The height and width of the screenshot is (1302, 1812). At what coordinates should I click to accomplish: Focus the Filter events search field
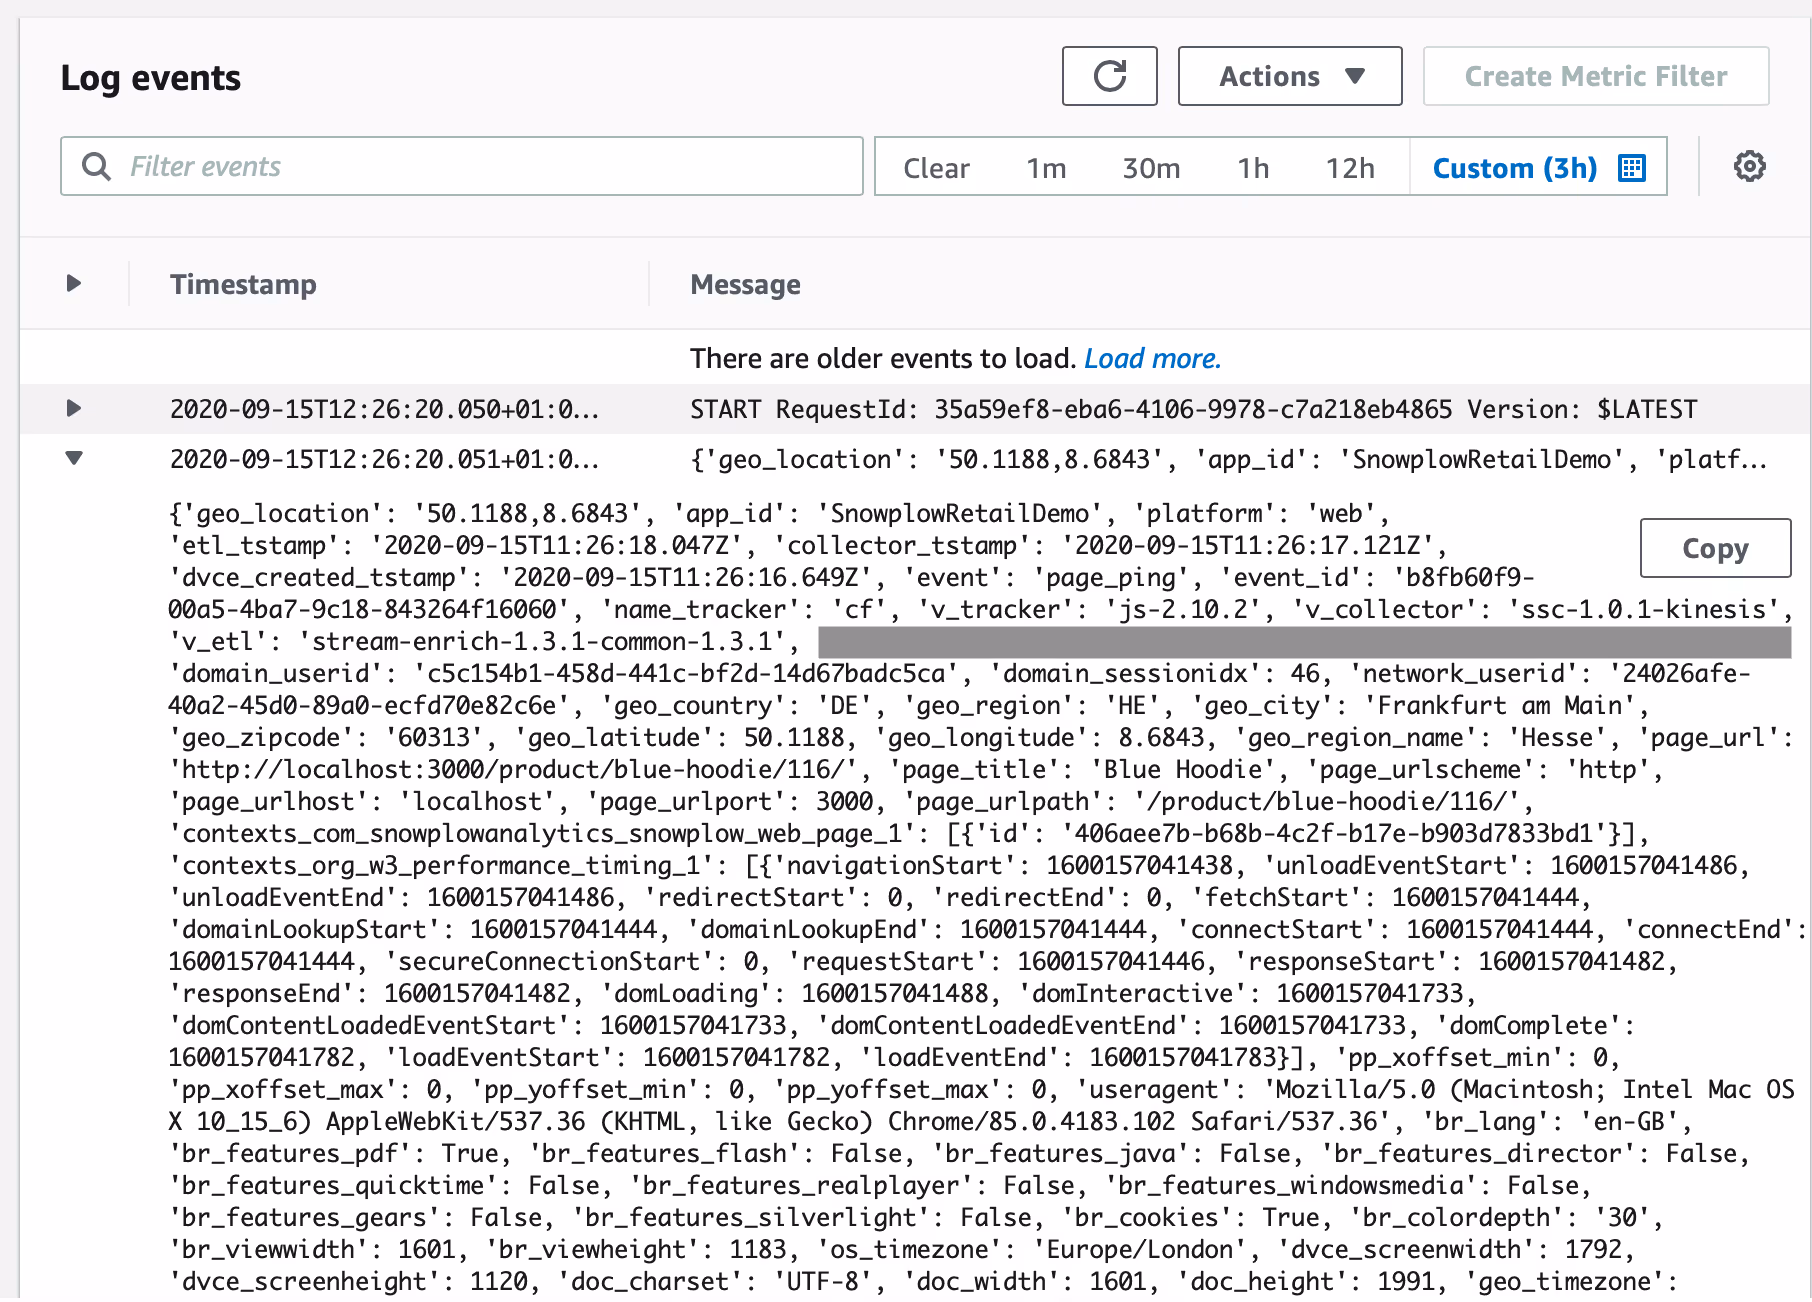click(x=462, y=166)
